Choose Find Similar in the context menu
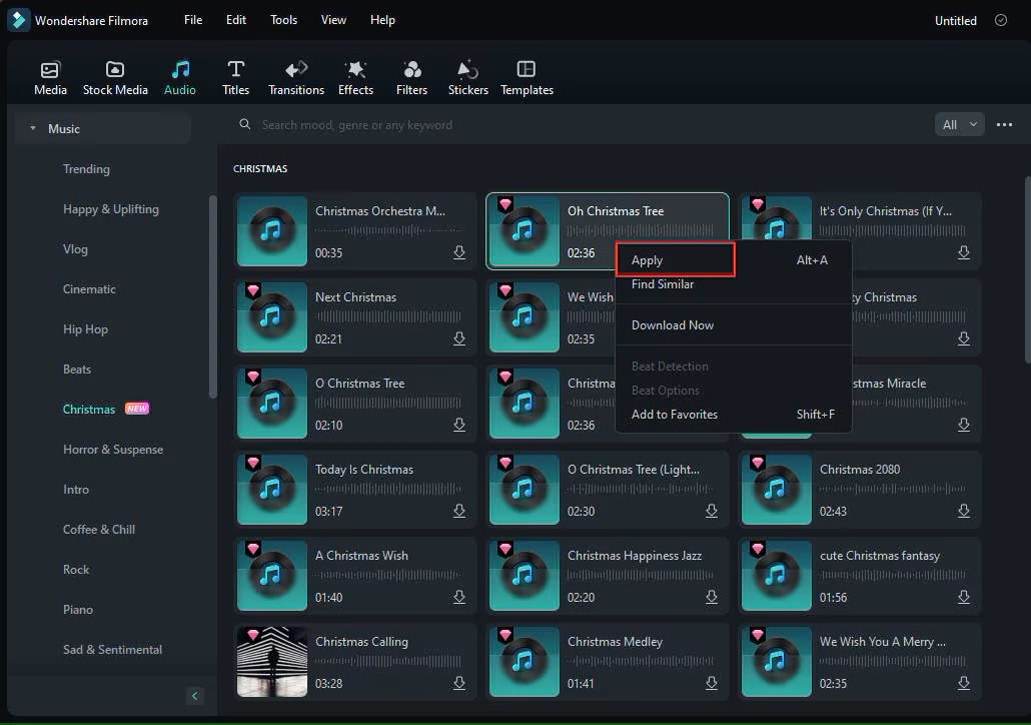 (733, 284)
